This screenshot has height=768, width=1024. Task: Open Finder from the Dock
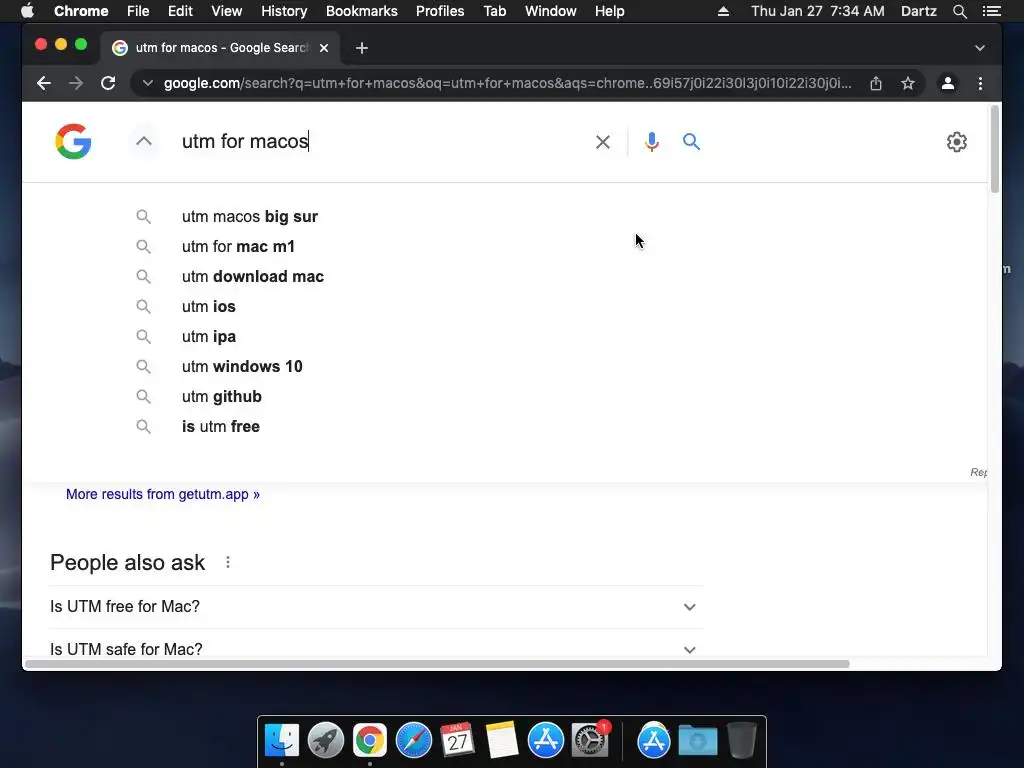[x=282, y=741]
